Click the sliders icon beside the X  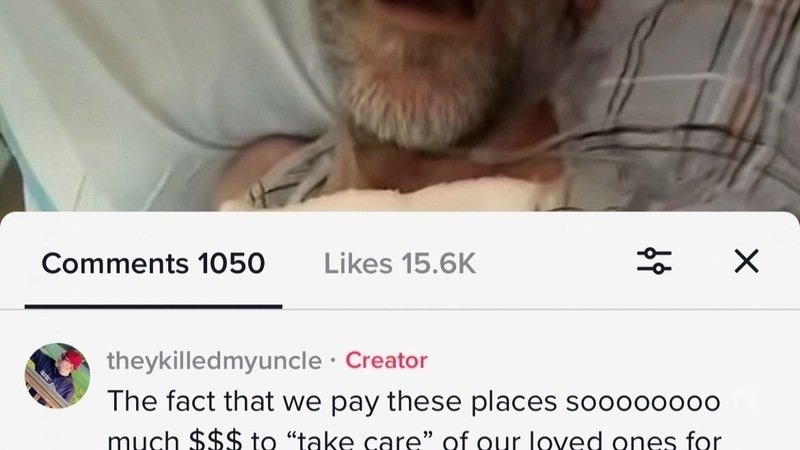point(654,261)
